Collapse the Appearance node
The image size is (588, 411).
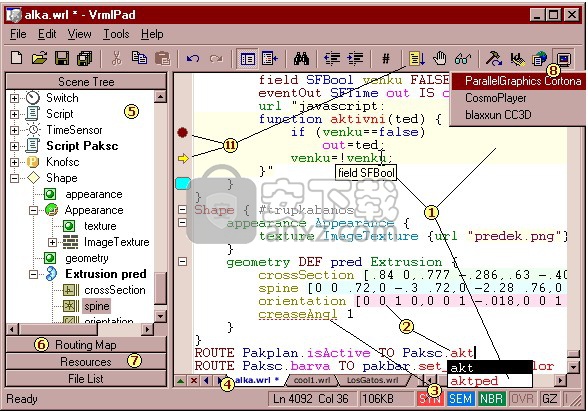[33, 210]
